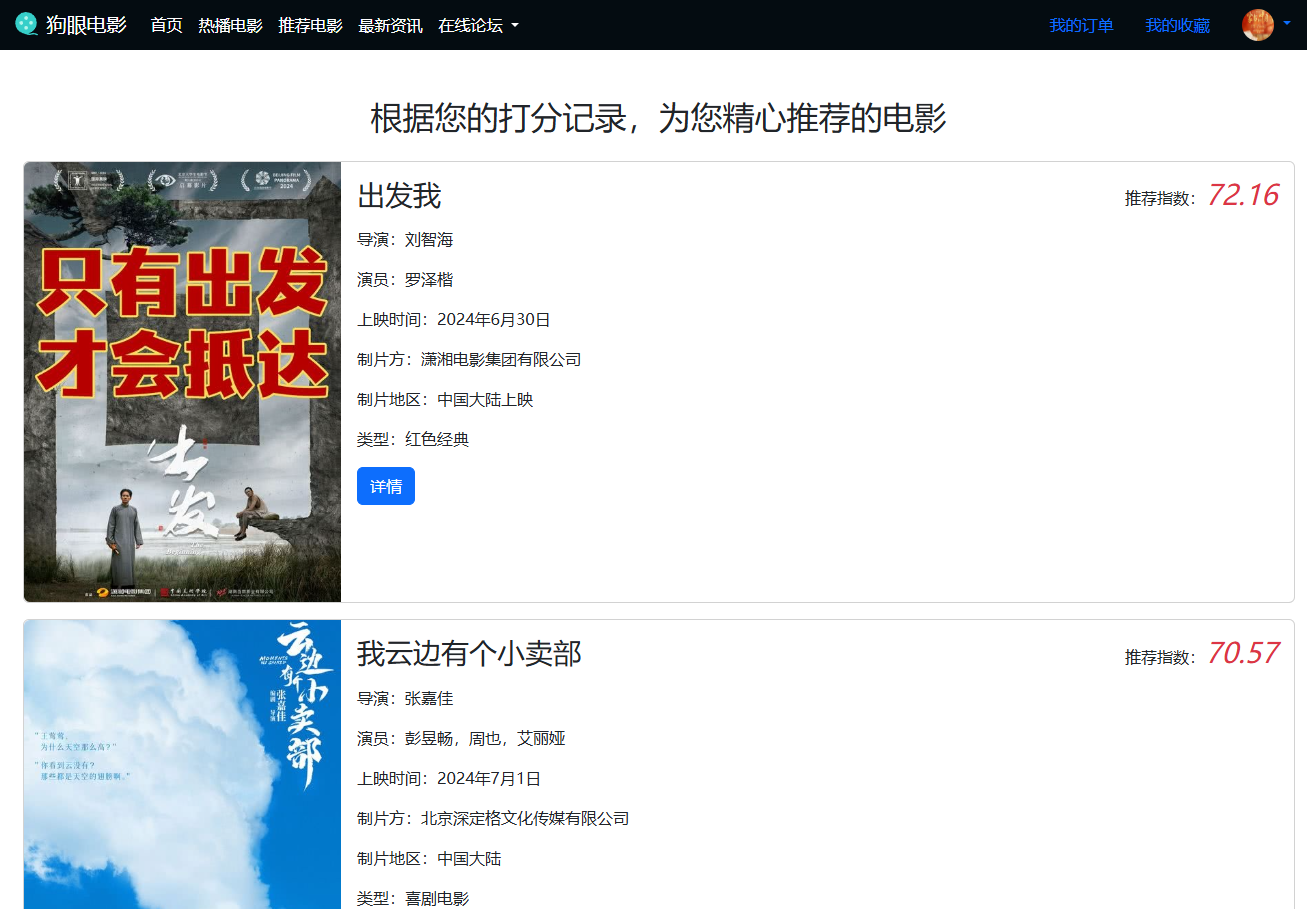
Task: Click the movie title 出发我
Action: click(399, 196)
